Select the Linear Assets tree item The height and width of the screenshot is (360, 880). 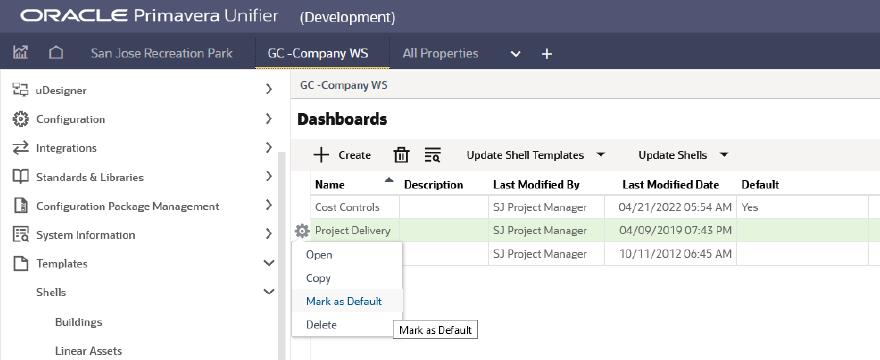88,351
